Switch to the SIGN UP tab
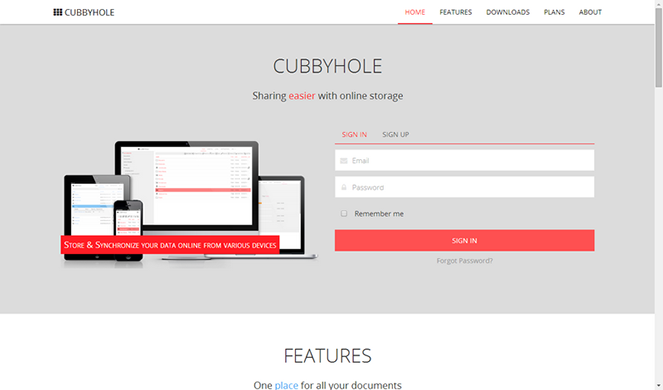 395,135
